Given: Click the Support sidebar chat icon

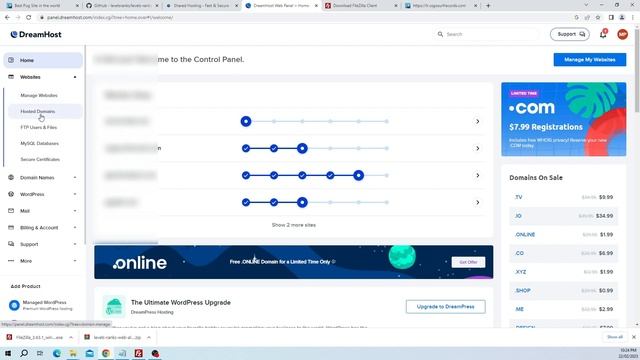Looking at the screenshot, I should click(11, 244).
